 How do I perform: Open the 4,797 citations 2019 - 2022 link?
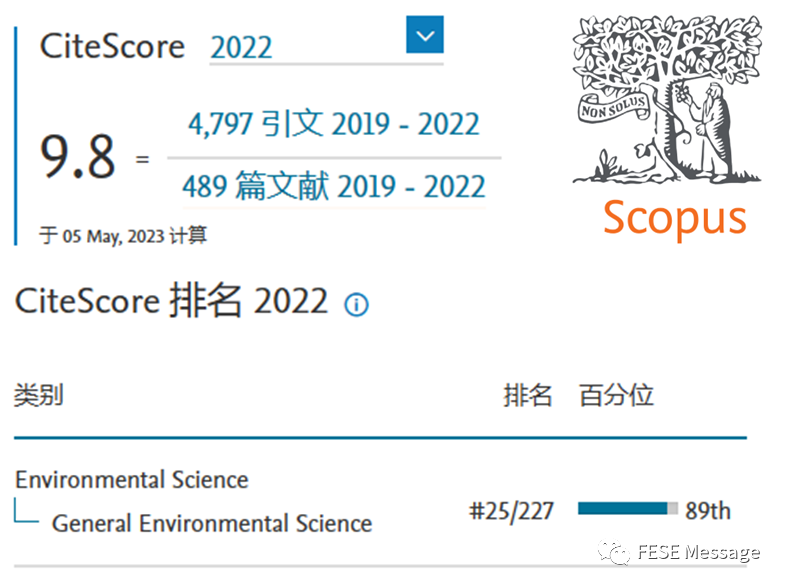[x=333, y=125]
